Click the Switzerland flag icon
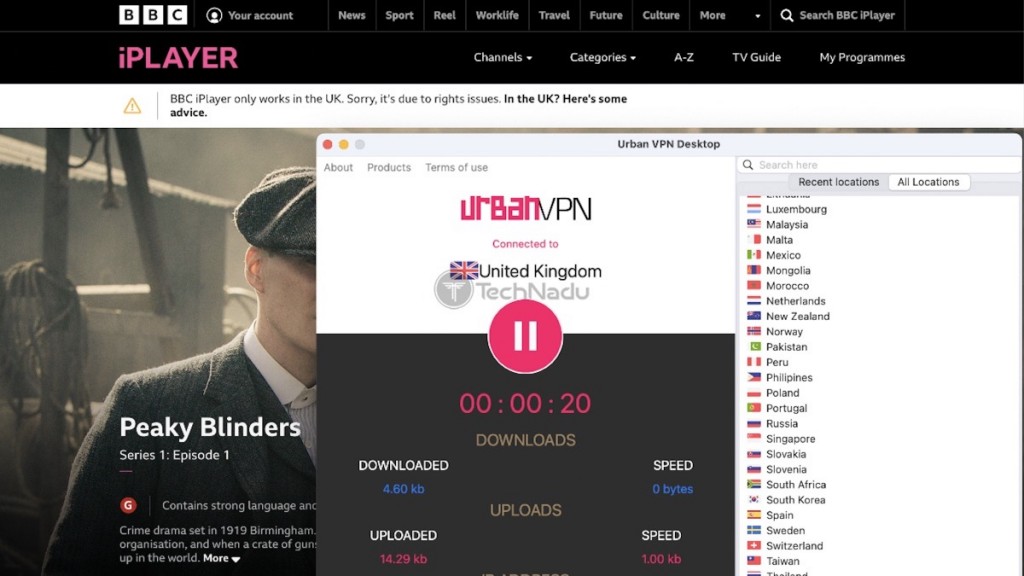 pos(754,545)
